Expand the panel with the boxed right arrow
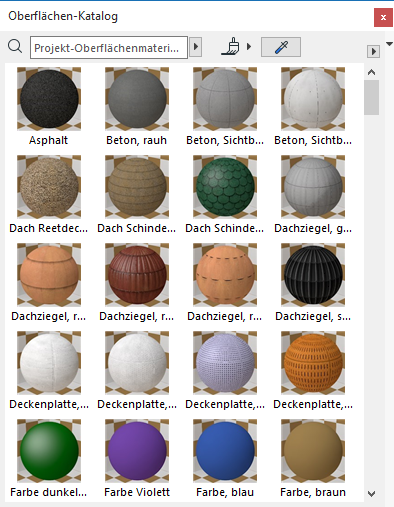394x507 pixels. pyautogui.click(x=373, y=51)
